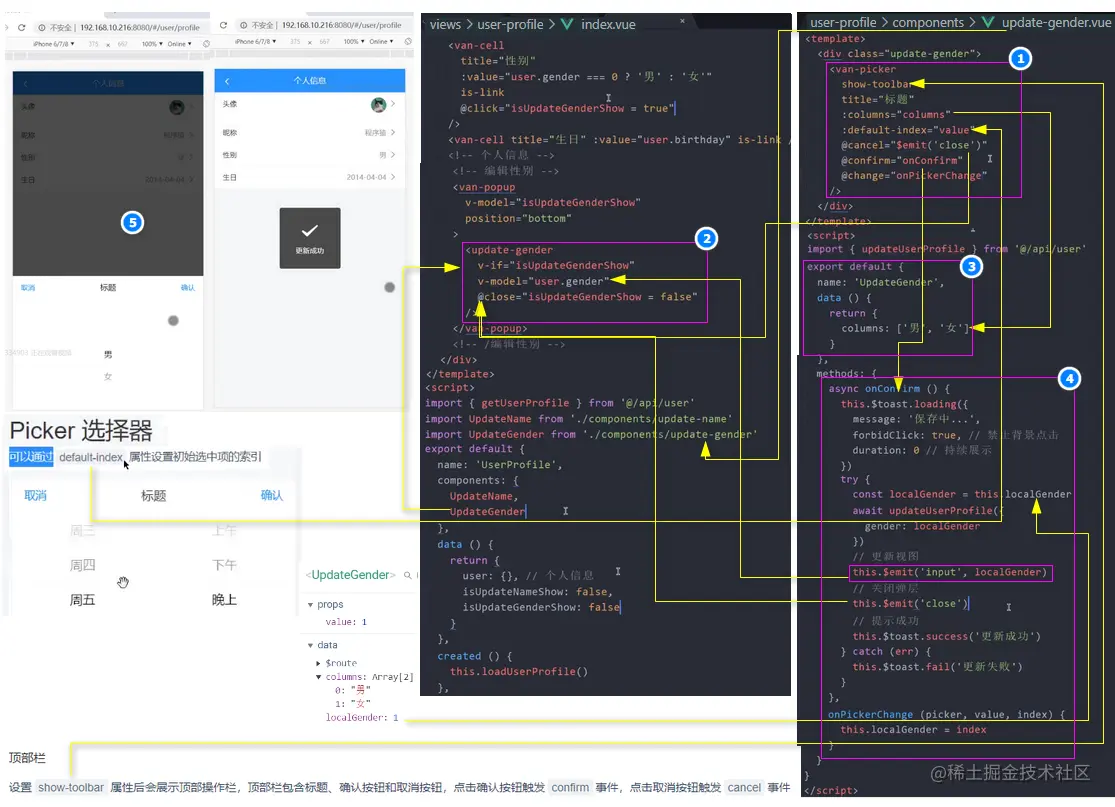Close the index.vue editor tab
The height and width of the screenshot is (807, 1115).
coord(682,21)
